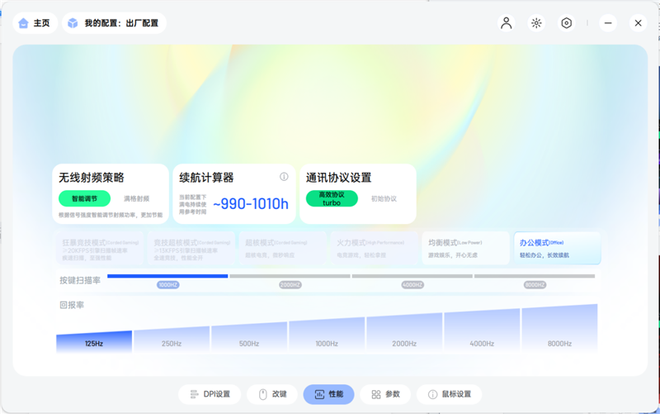Open settings via the hexagon gear icon
The image size is (660, 414).
click(x=566, y=23)
